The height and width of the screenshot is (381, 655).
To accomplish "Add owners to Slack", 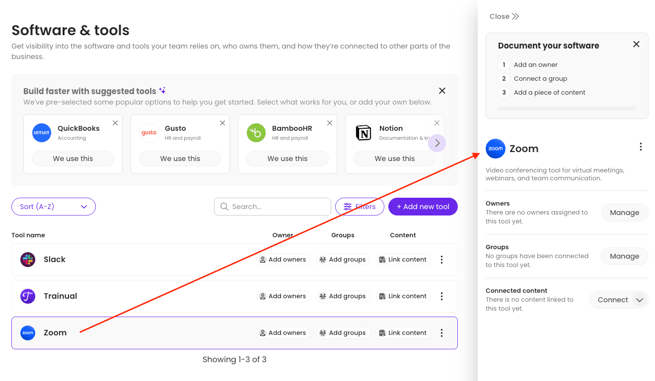I will pyautogui.click(x=283, y=259).
